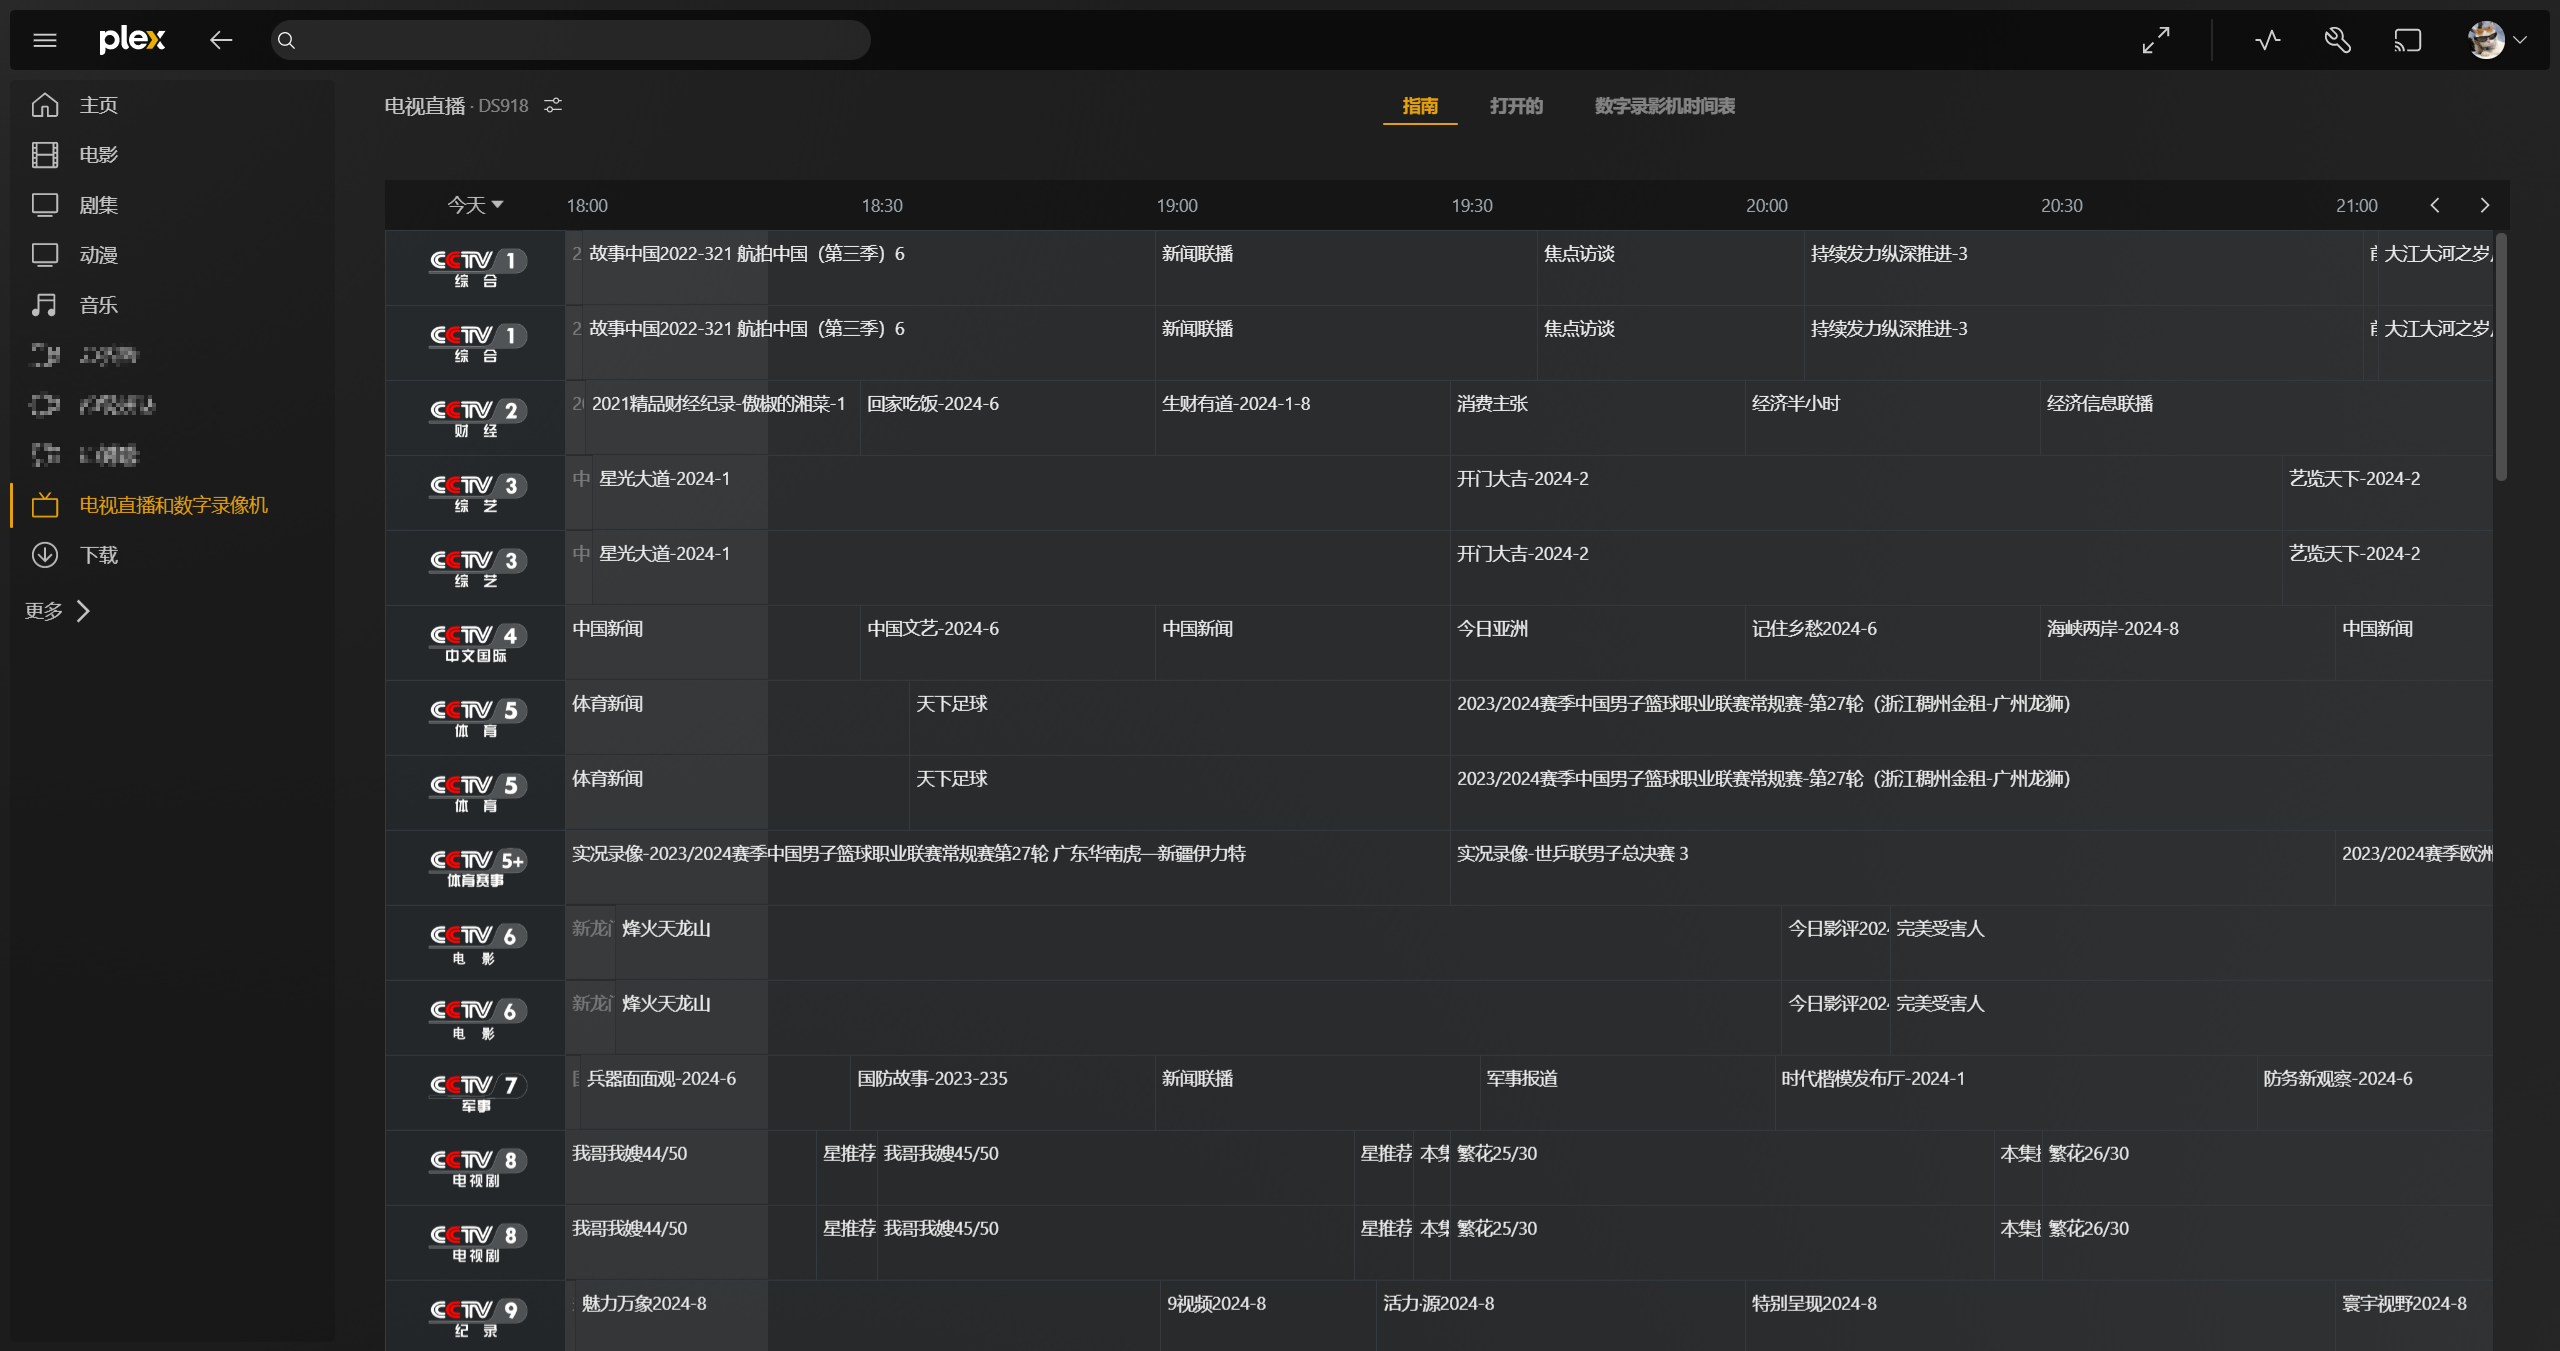Switch to the 打开的 tab
2560x1351 pixels.
(1516, 106)
